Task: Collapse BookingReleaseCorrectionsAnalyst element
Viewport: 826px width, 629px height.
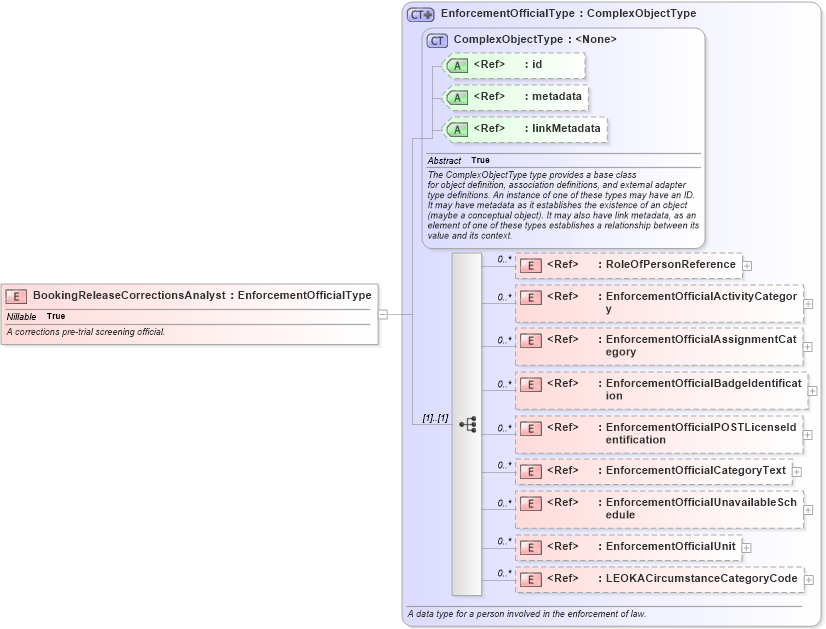Action: [x=385, y=313]
